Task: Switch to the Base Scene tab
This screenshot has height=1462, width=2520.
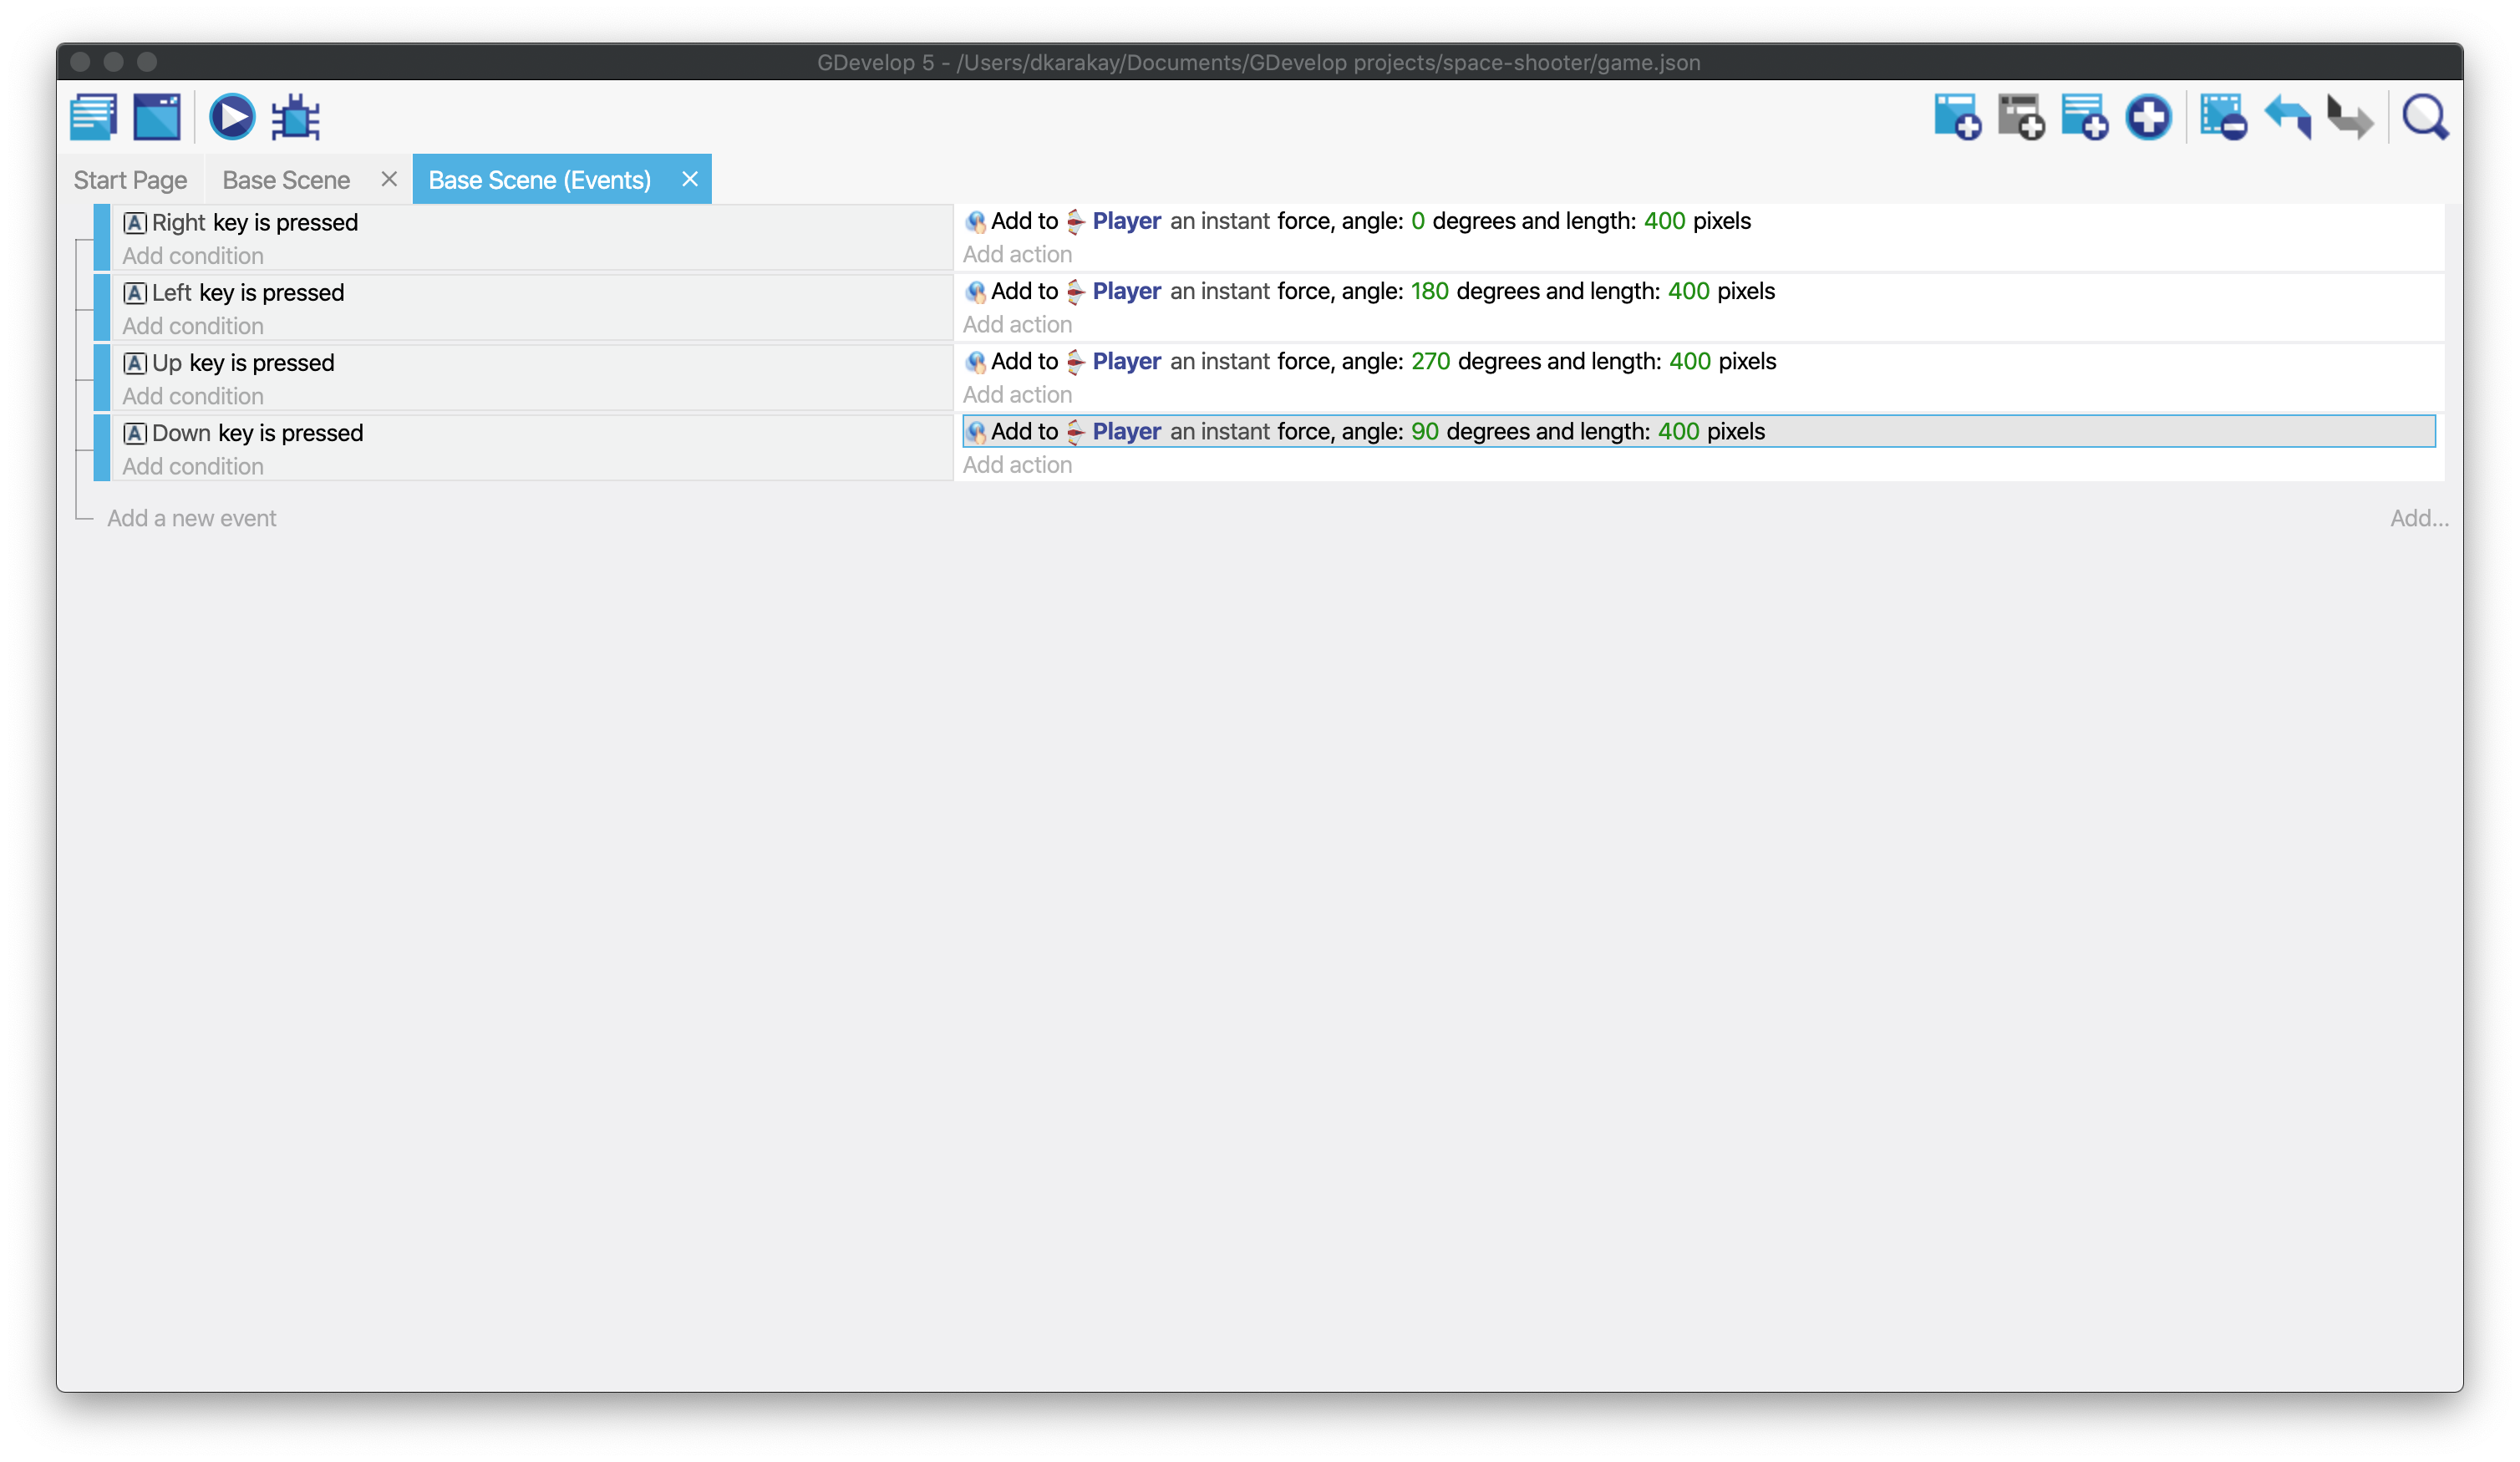Action: [286, 180]
